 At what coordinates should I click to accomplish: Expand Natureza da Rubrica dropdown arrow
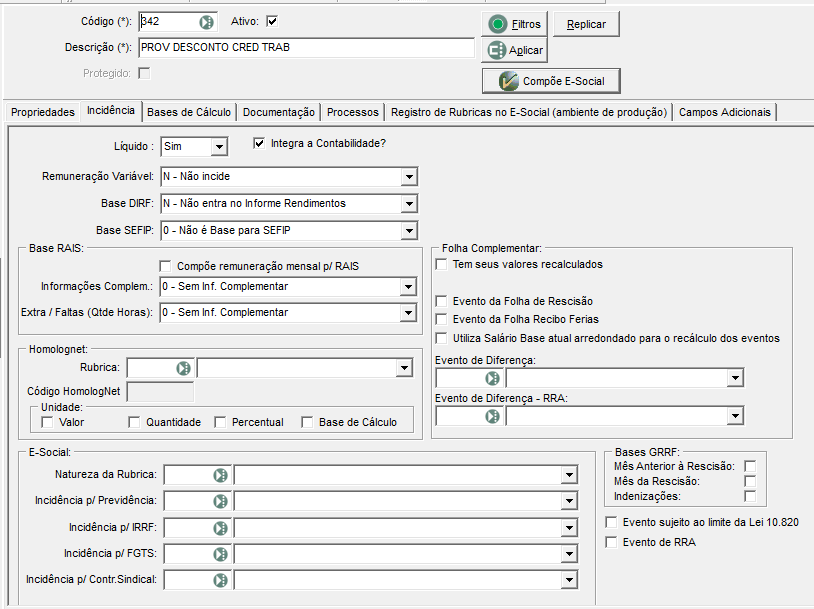point(569,475)
